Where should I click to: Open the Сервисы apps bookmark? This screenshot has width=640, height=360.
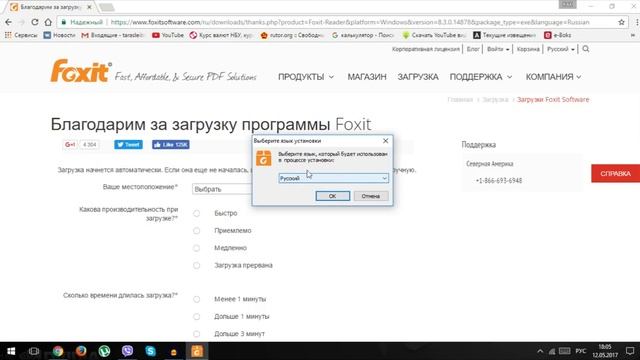coord(21,35)
